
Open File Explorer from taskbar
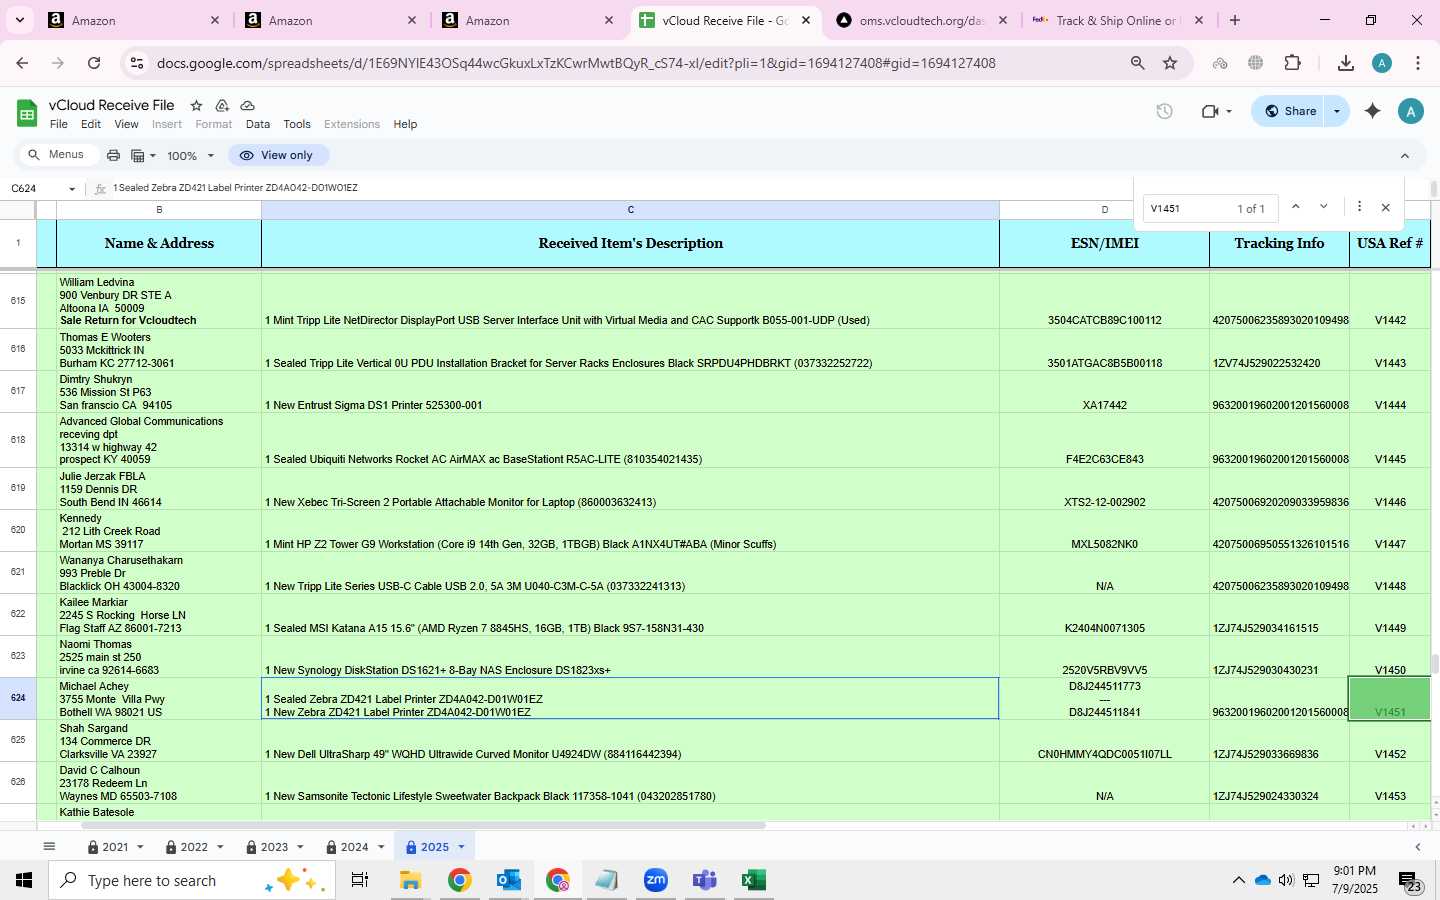tap(411, 880)
